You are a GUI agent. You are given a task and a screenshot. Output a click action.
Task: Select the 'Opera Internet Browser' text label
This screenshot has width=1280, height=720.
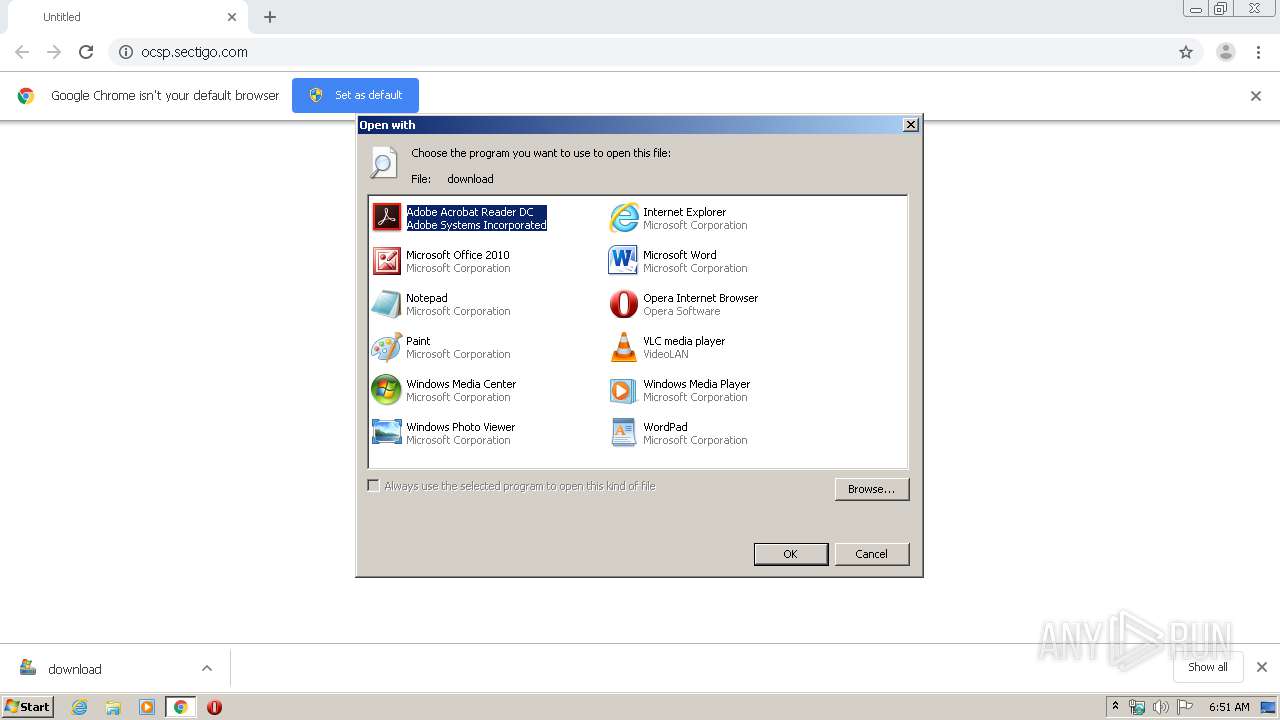click(x=700, y=298)
